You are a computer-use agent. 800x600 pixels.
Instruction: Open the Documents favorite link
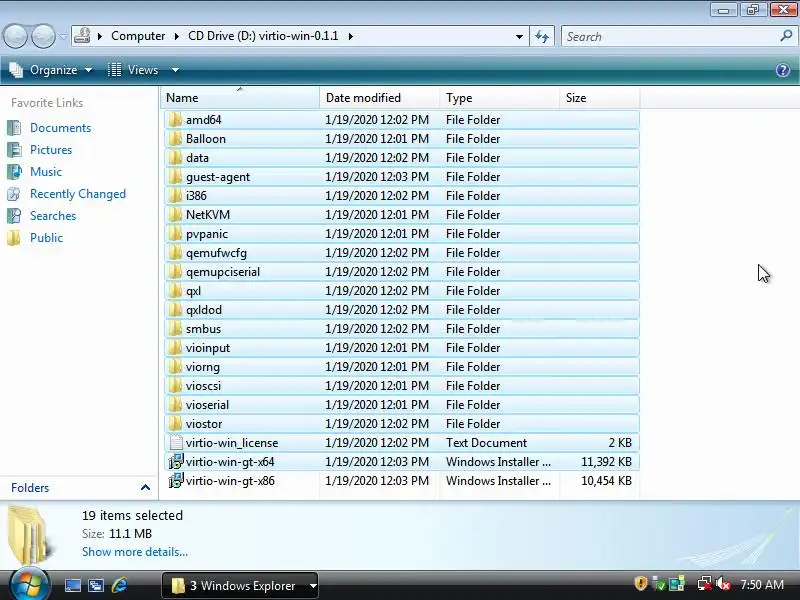[x=60, y=128]
